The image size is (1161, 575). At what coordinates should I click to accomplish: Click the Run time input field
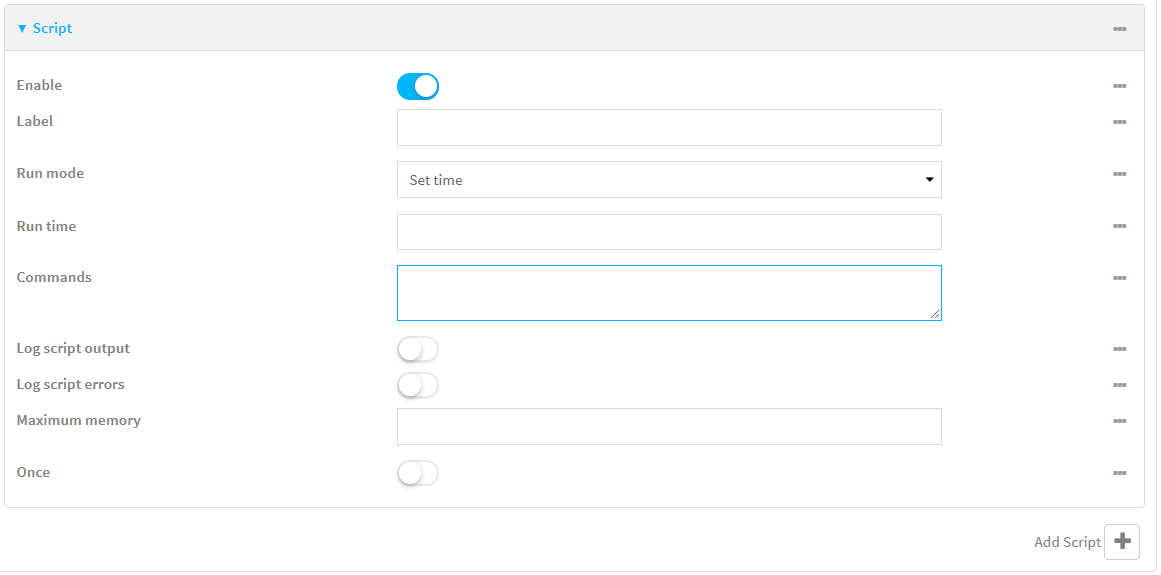(669, 232)
